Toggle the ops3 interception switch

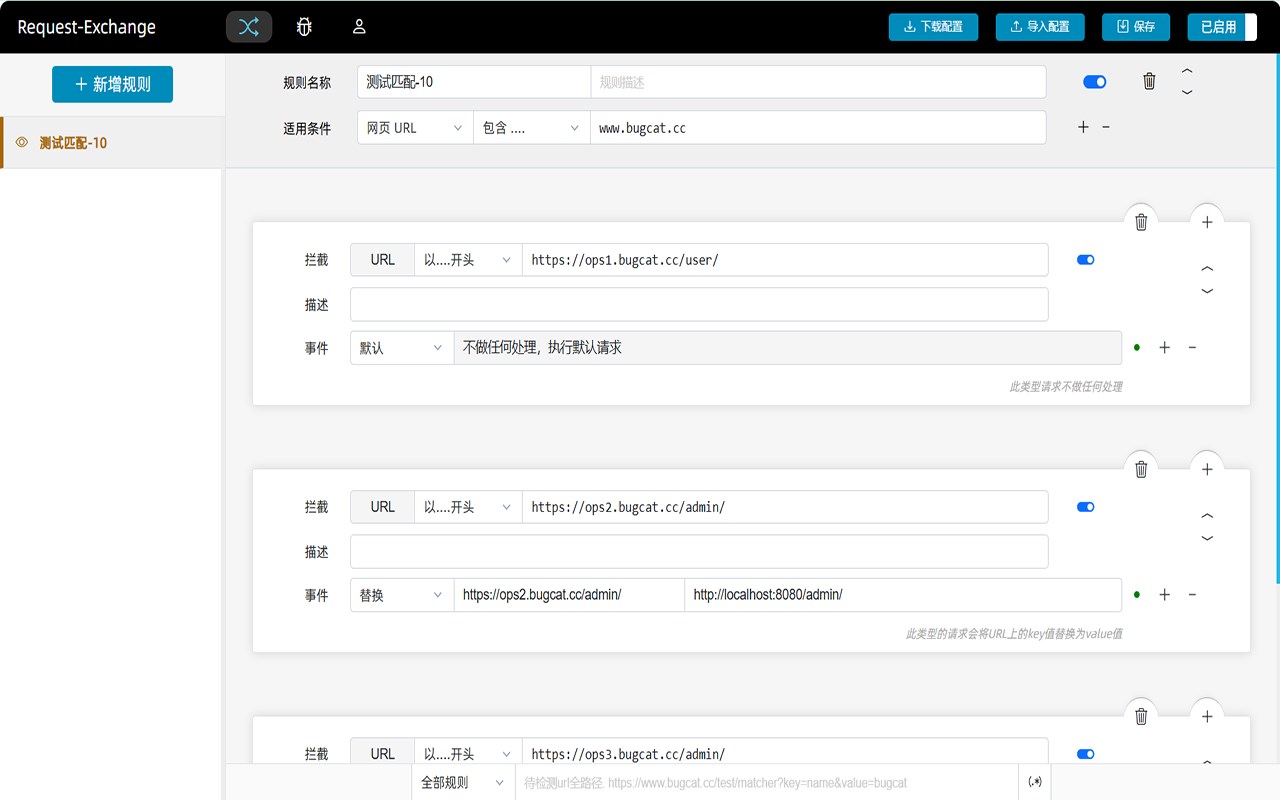pos(1086,754)
